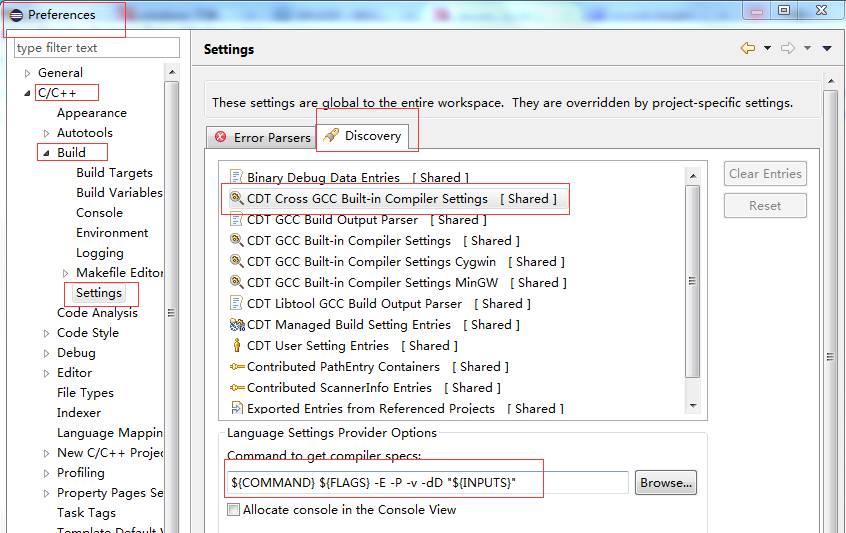Select Task Tags in the tree
Screen dimensions: 846x533
(86, 512)
